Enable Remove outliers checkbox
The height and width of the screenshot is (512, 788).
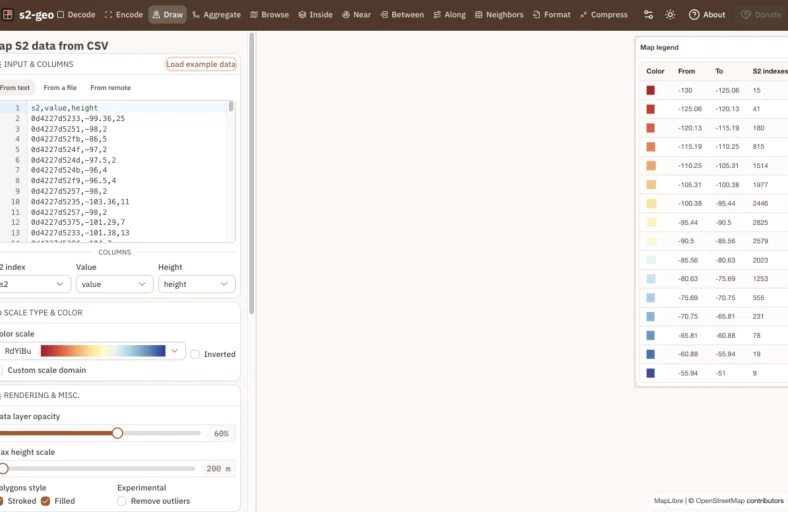(x=122, y=501)
